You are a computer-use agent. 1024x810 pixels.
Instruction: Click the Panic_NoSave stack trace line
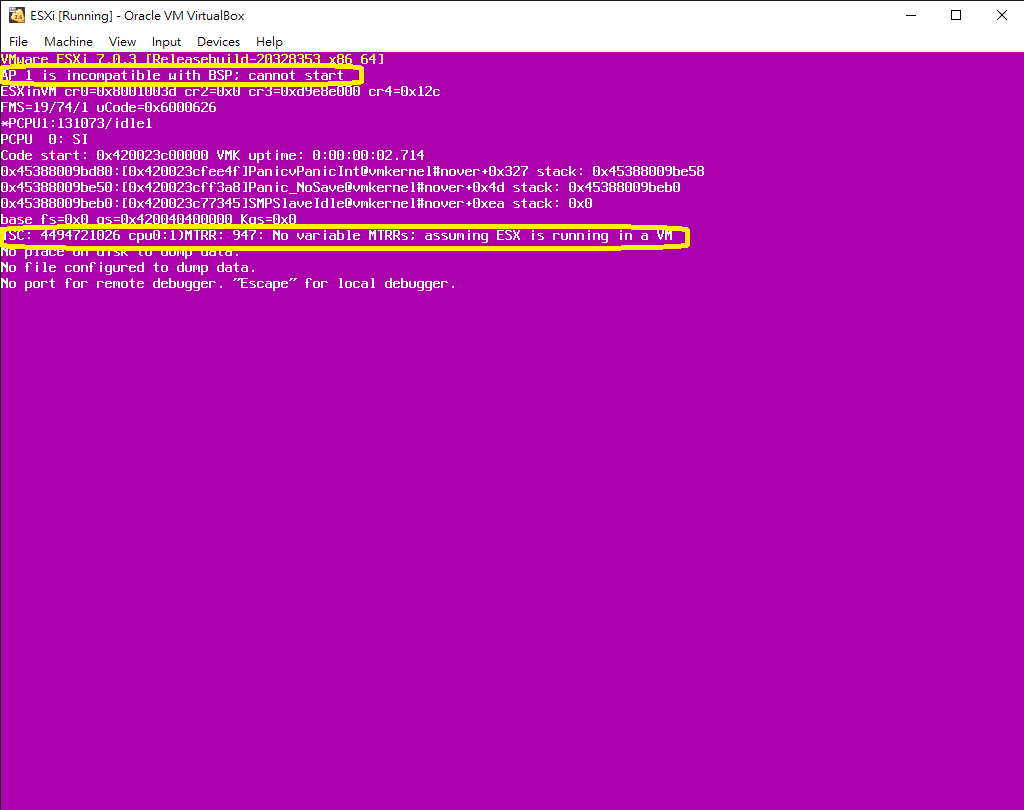(x=341, y=187)
